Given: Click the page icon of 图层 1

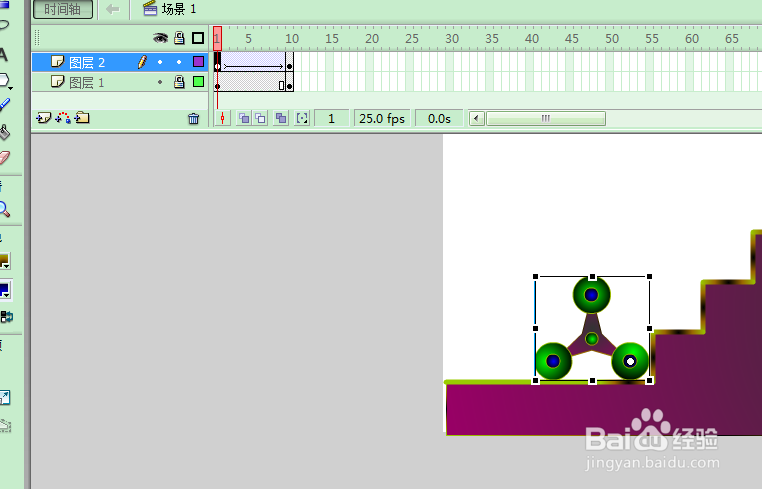Looking at the screenshot, I should coord(57,81).
